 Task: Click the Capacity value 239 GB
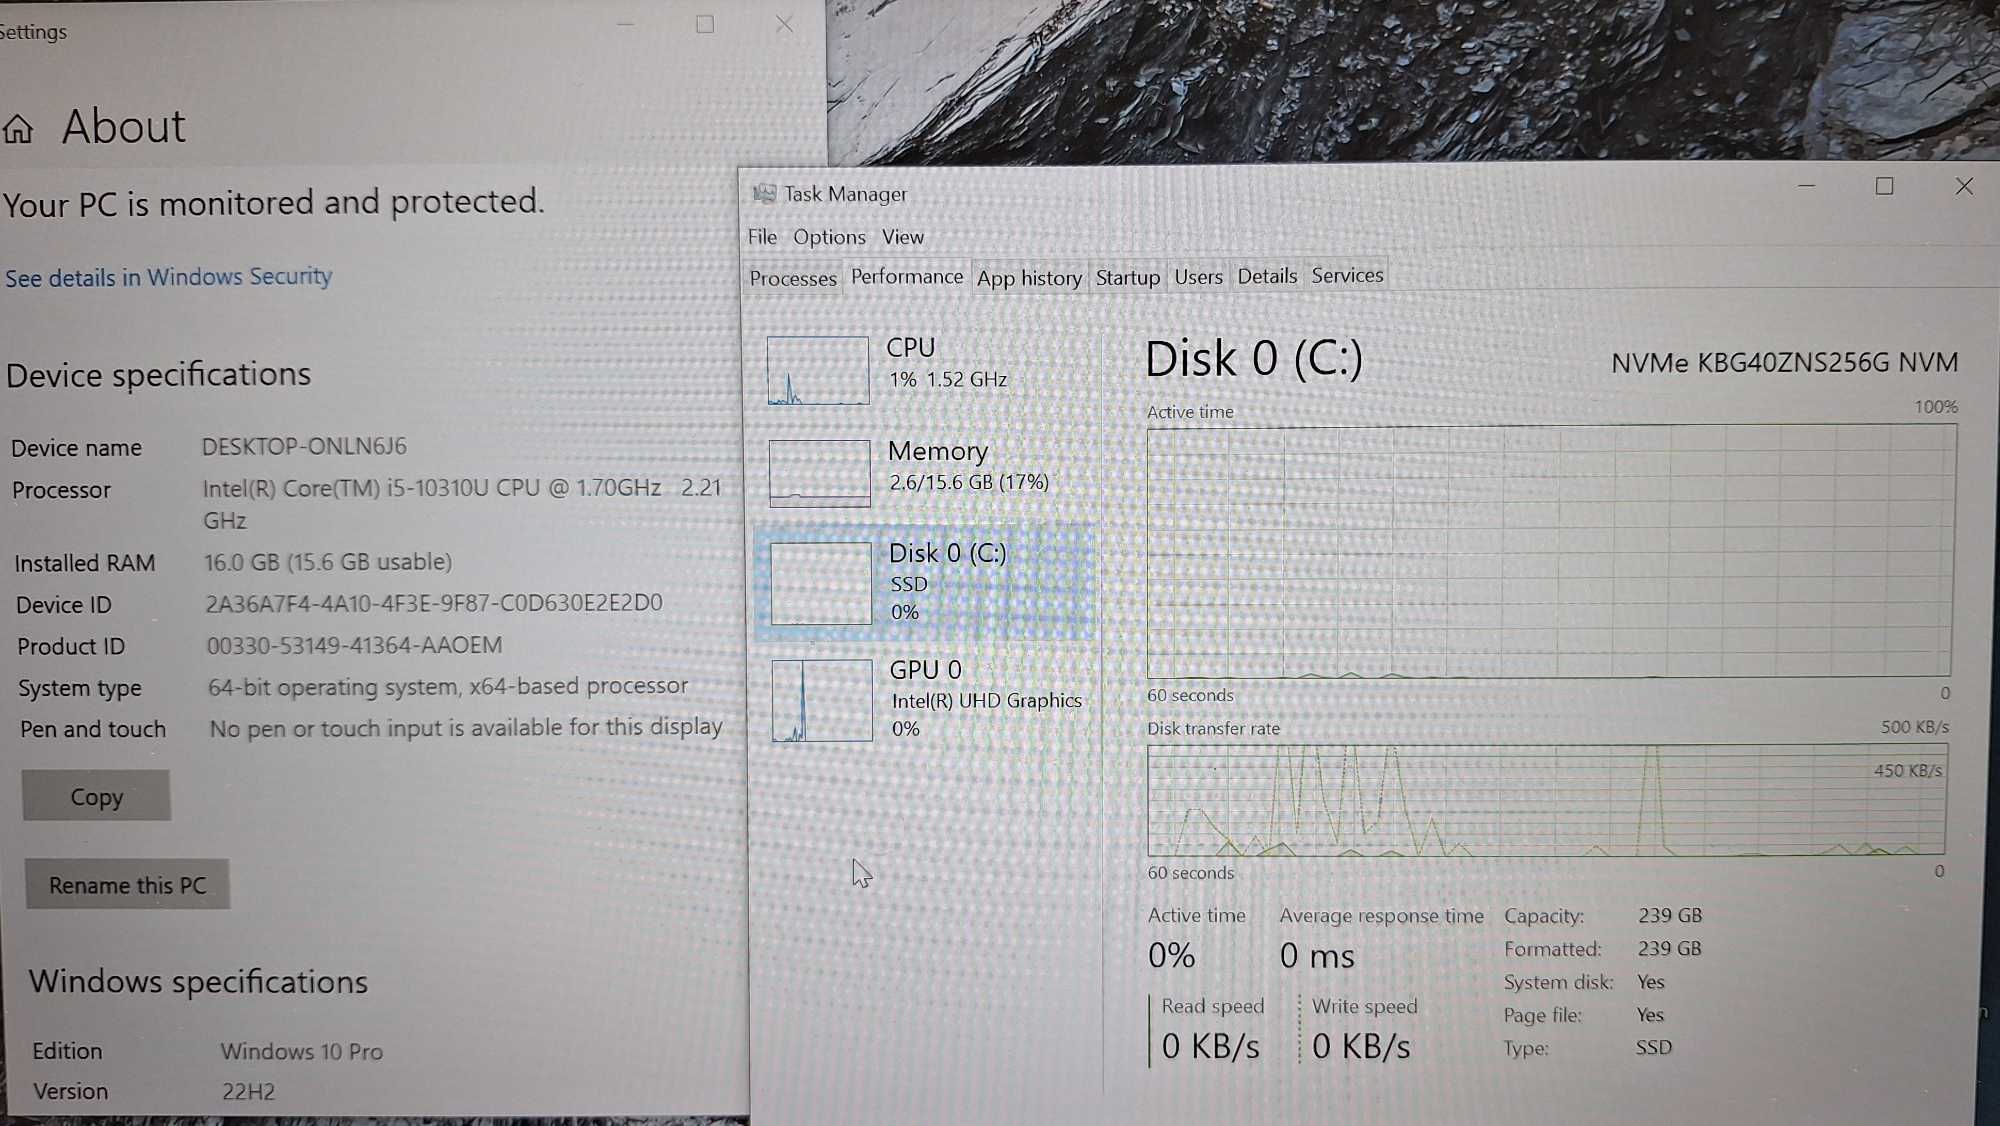[1669, 915]
